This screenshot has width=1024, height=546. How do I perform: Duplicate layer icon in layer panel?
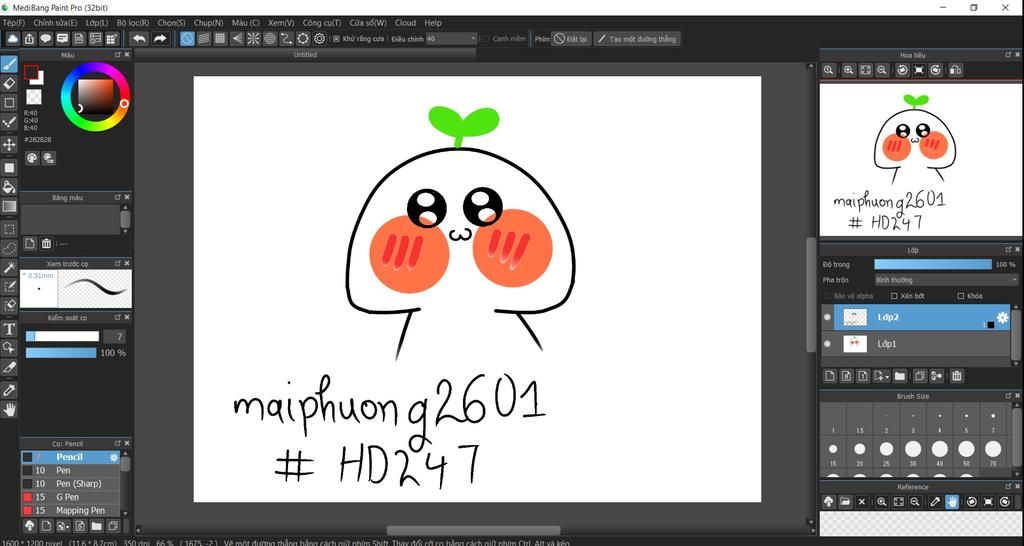click(x=920, y=376)
